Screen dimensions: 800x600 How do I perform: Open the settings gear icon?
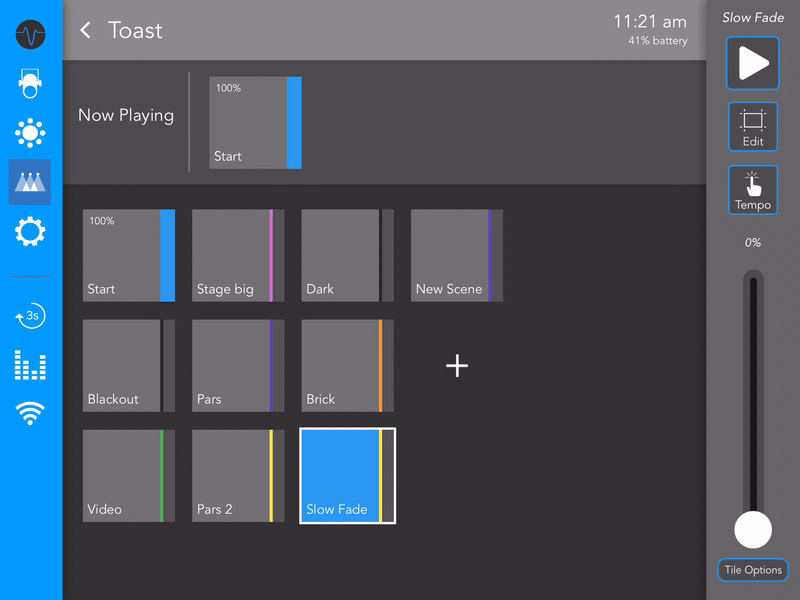[x=30, y=232]
